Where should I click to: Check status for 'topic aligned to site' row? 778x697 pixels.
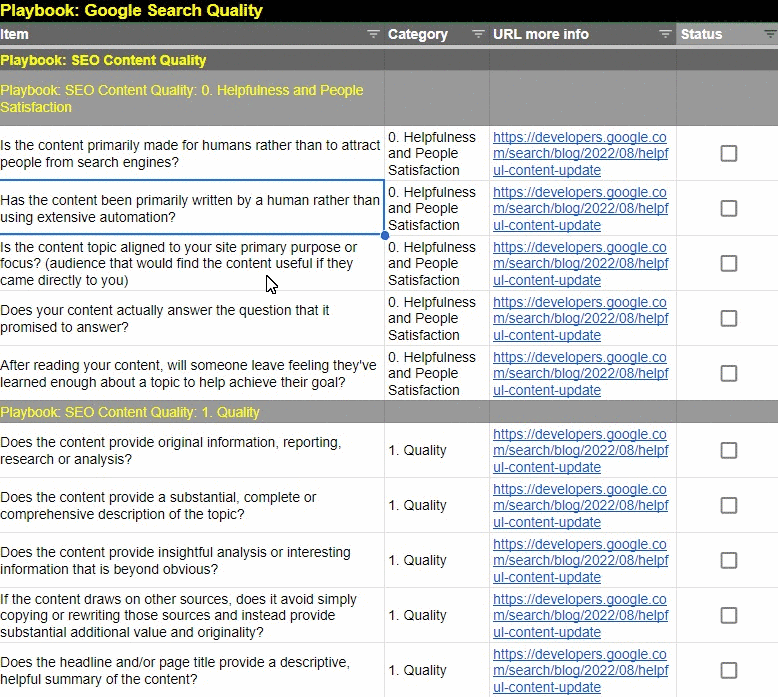point(728,263)
